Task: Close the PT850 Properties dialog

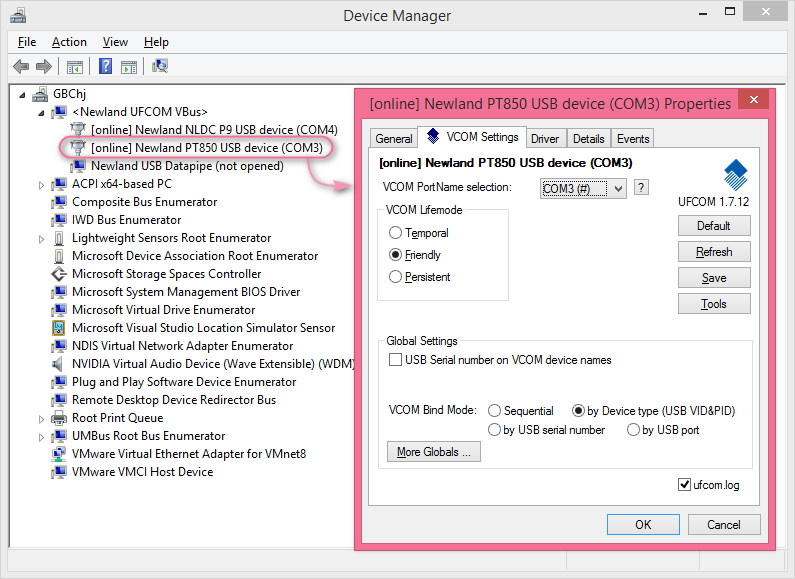Action: (753, 99)
